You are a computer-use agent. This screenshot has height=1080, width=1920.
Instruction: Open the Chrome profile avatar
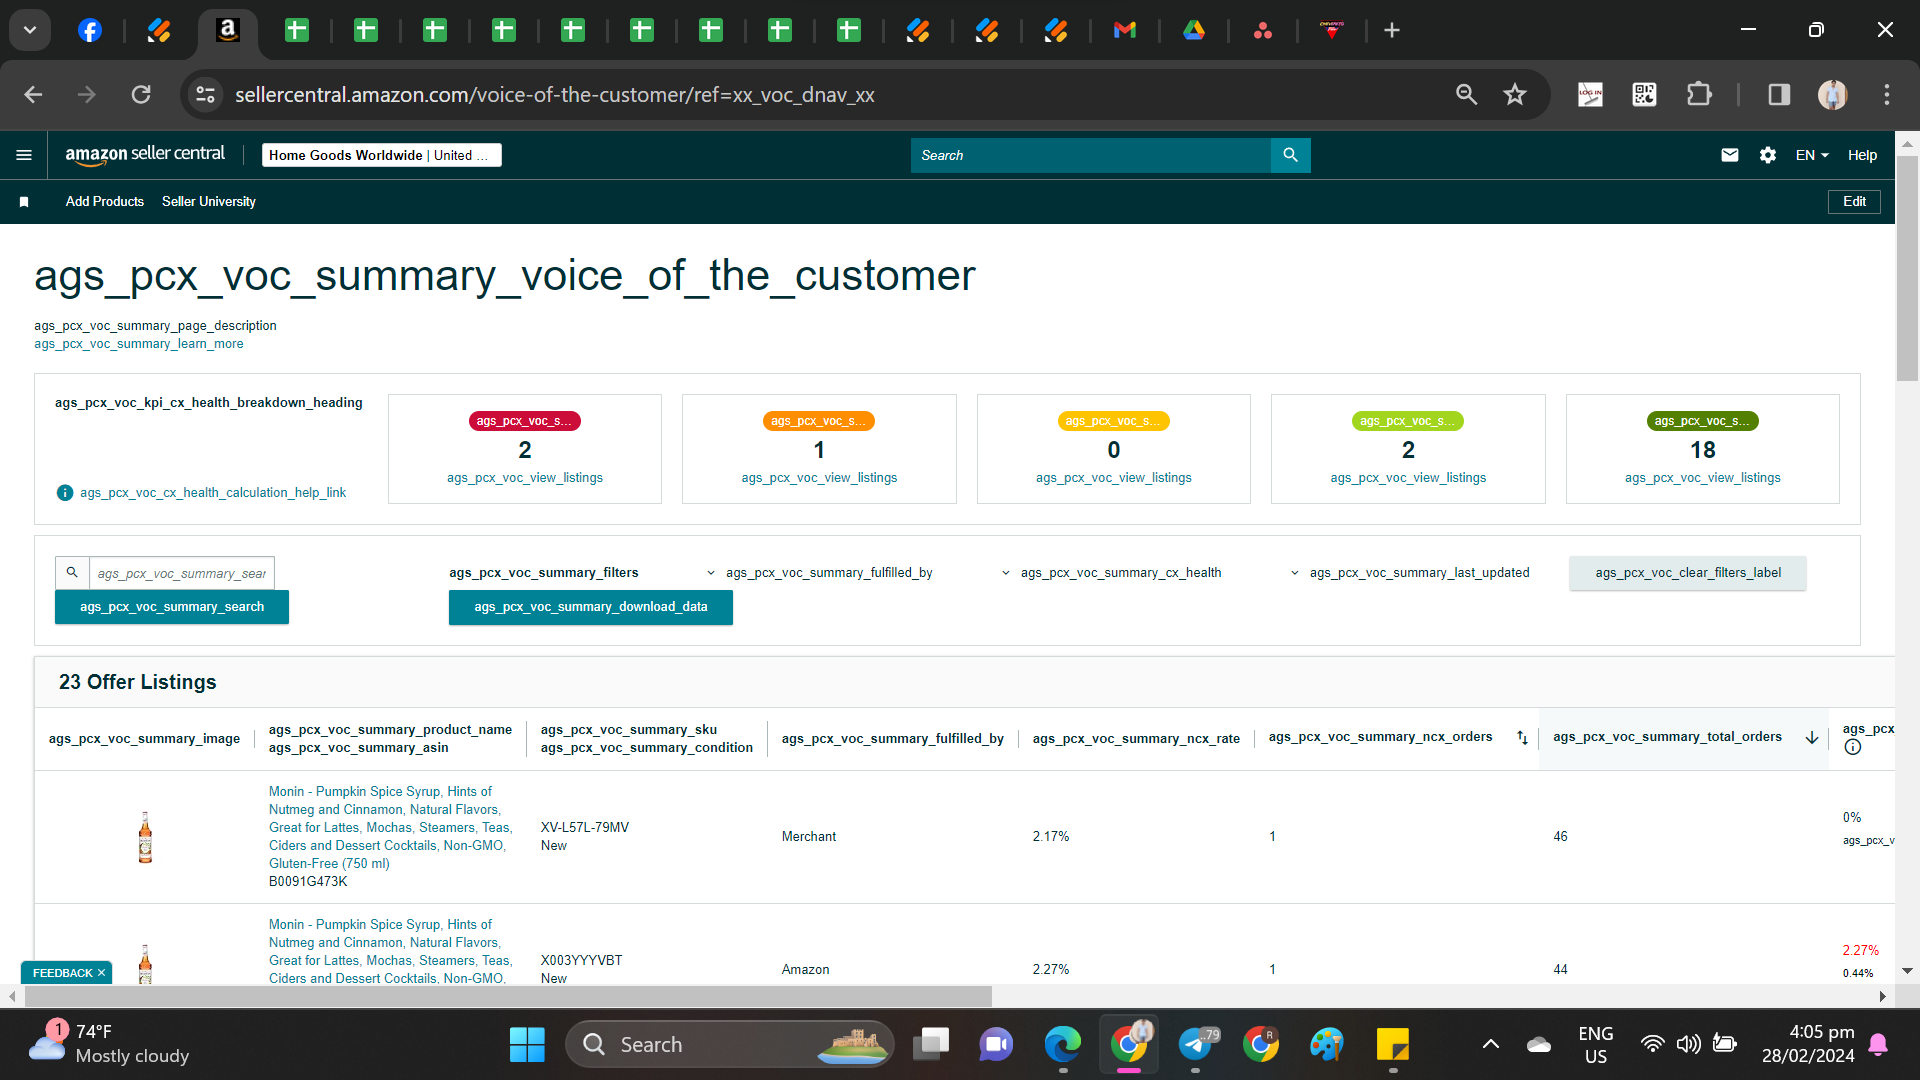coord(1832,95)
